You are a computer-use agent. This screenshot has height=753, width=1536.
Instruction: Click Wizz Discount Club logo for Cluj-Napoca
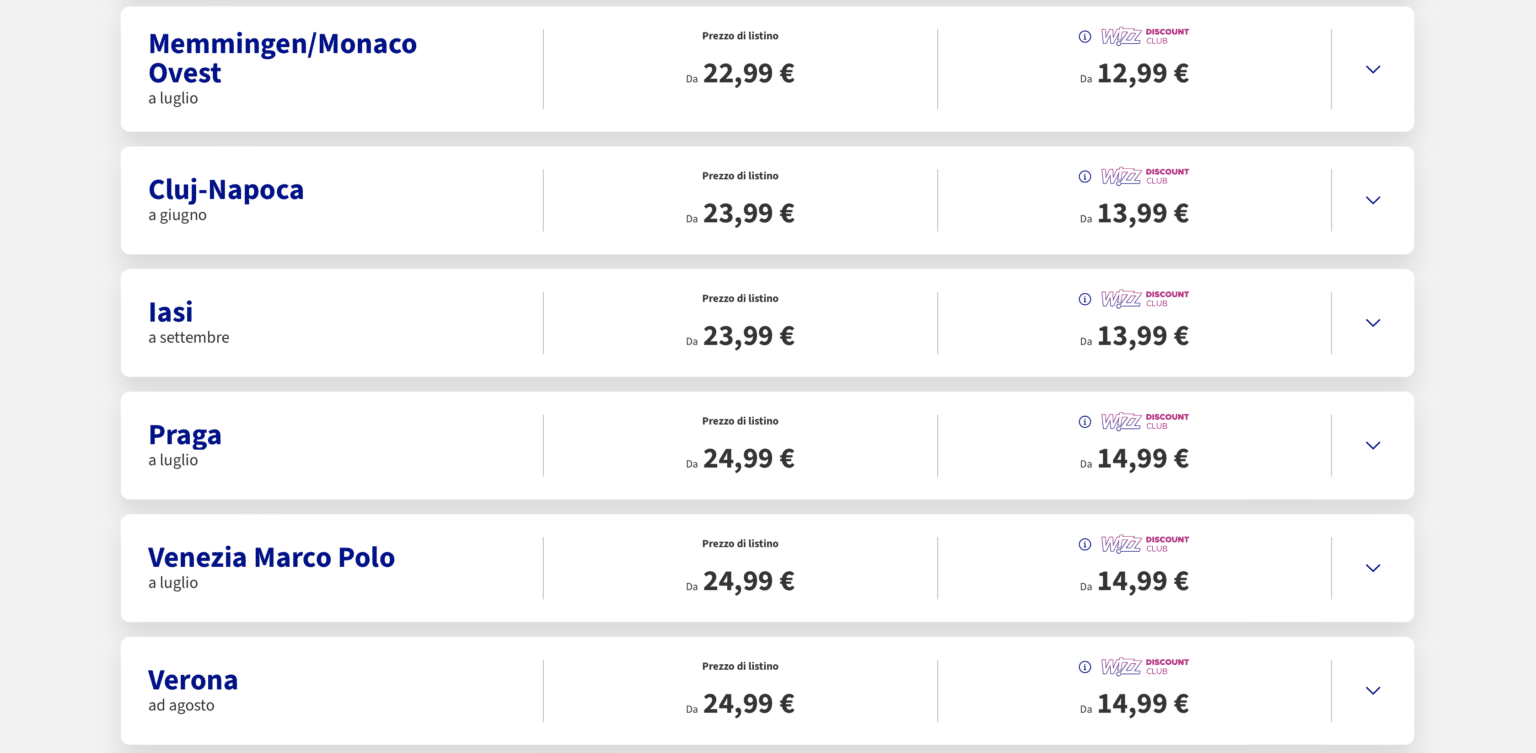(x=1145, y=177)
